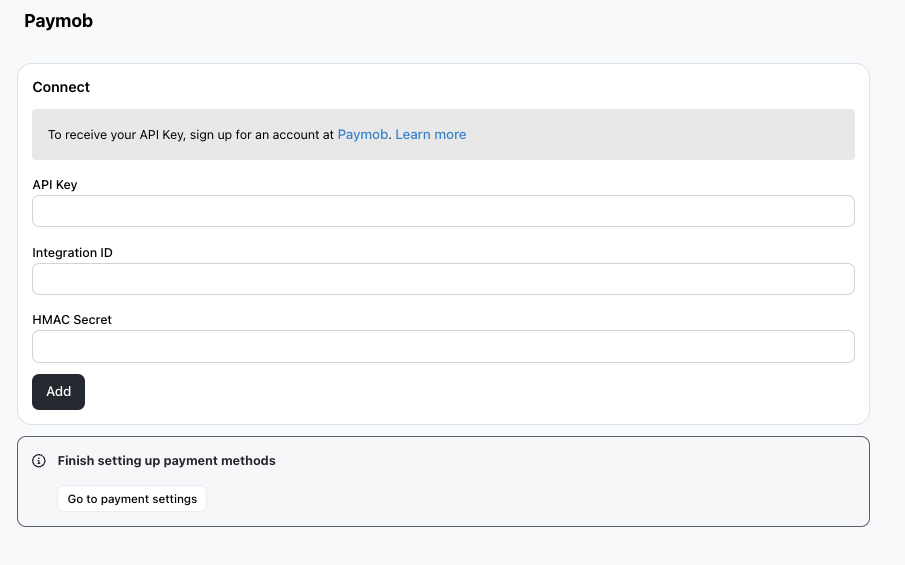Click the Integration ID label
Screen dimensions: 905x565
coord(73,253)
